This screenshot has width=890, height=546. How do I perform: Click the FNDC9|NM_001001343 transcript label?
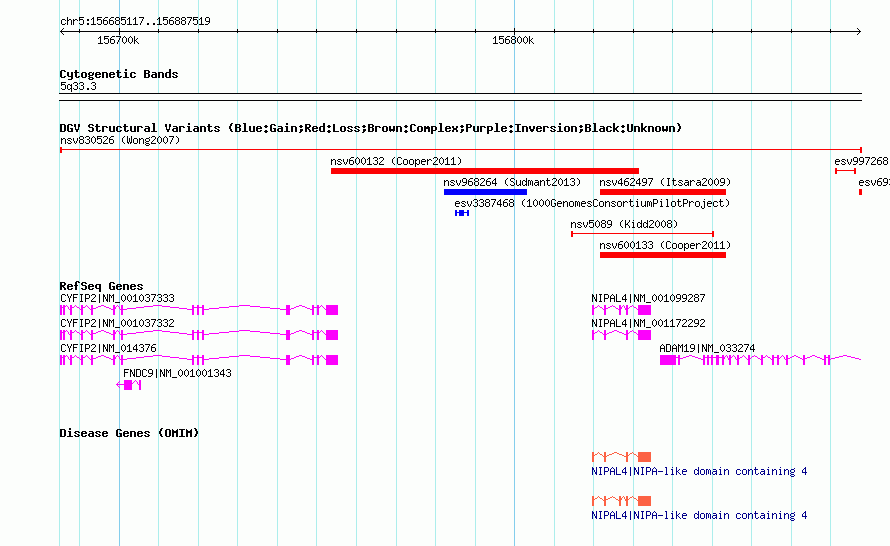coord(177,373)
